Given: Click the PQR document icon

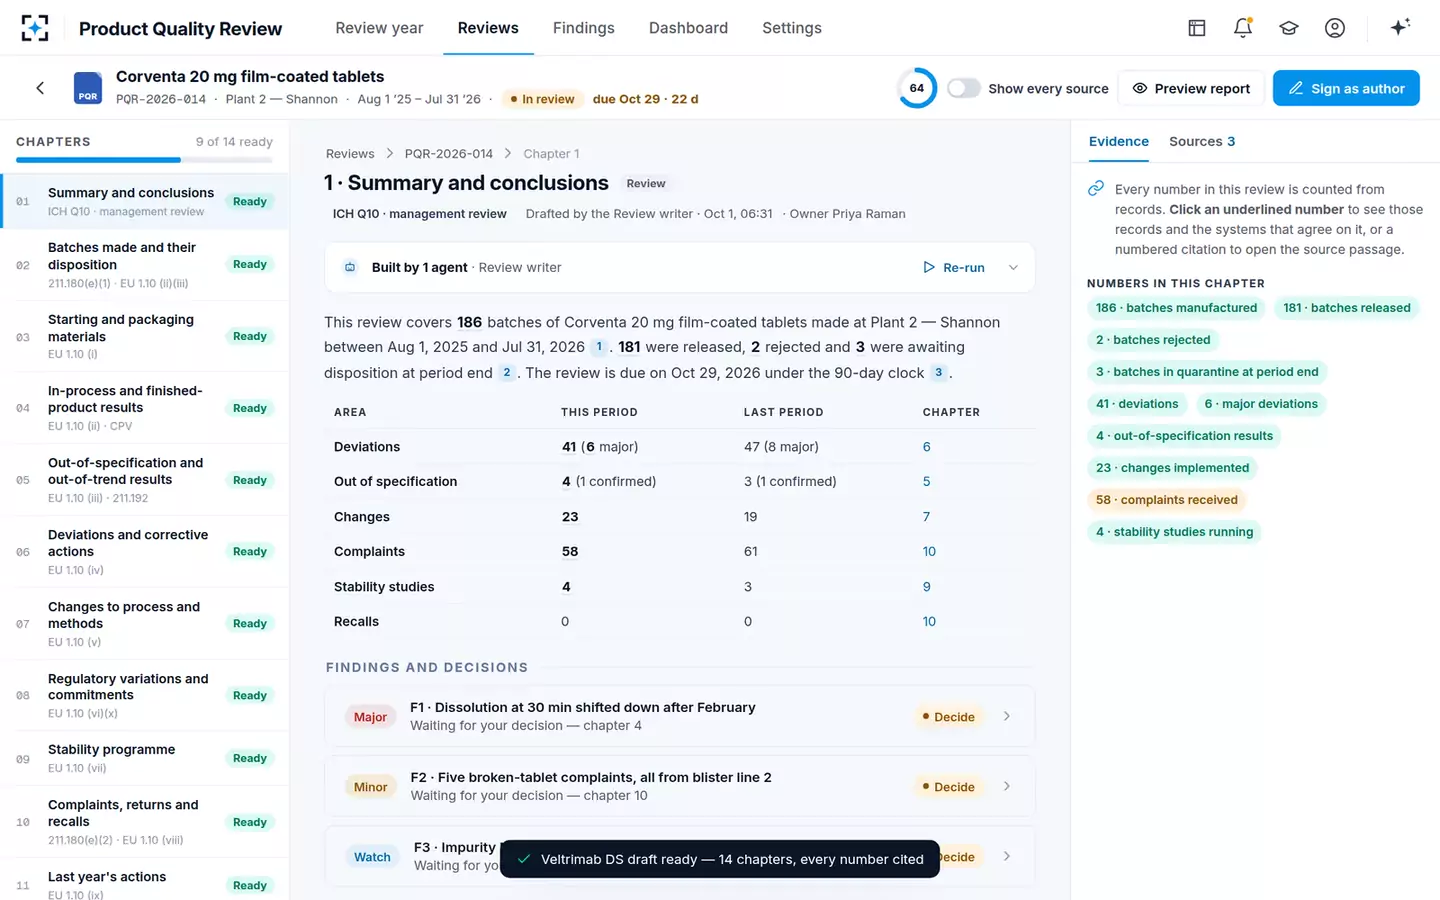Looking at the screenshot, I should coord(88,88).
